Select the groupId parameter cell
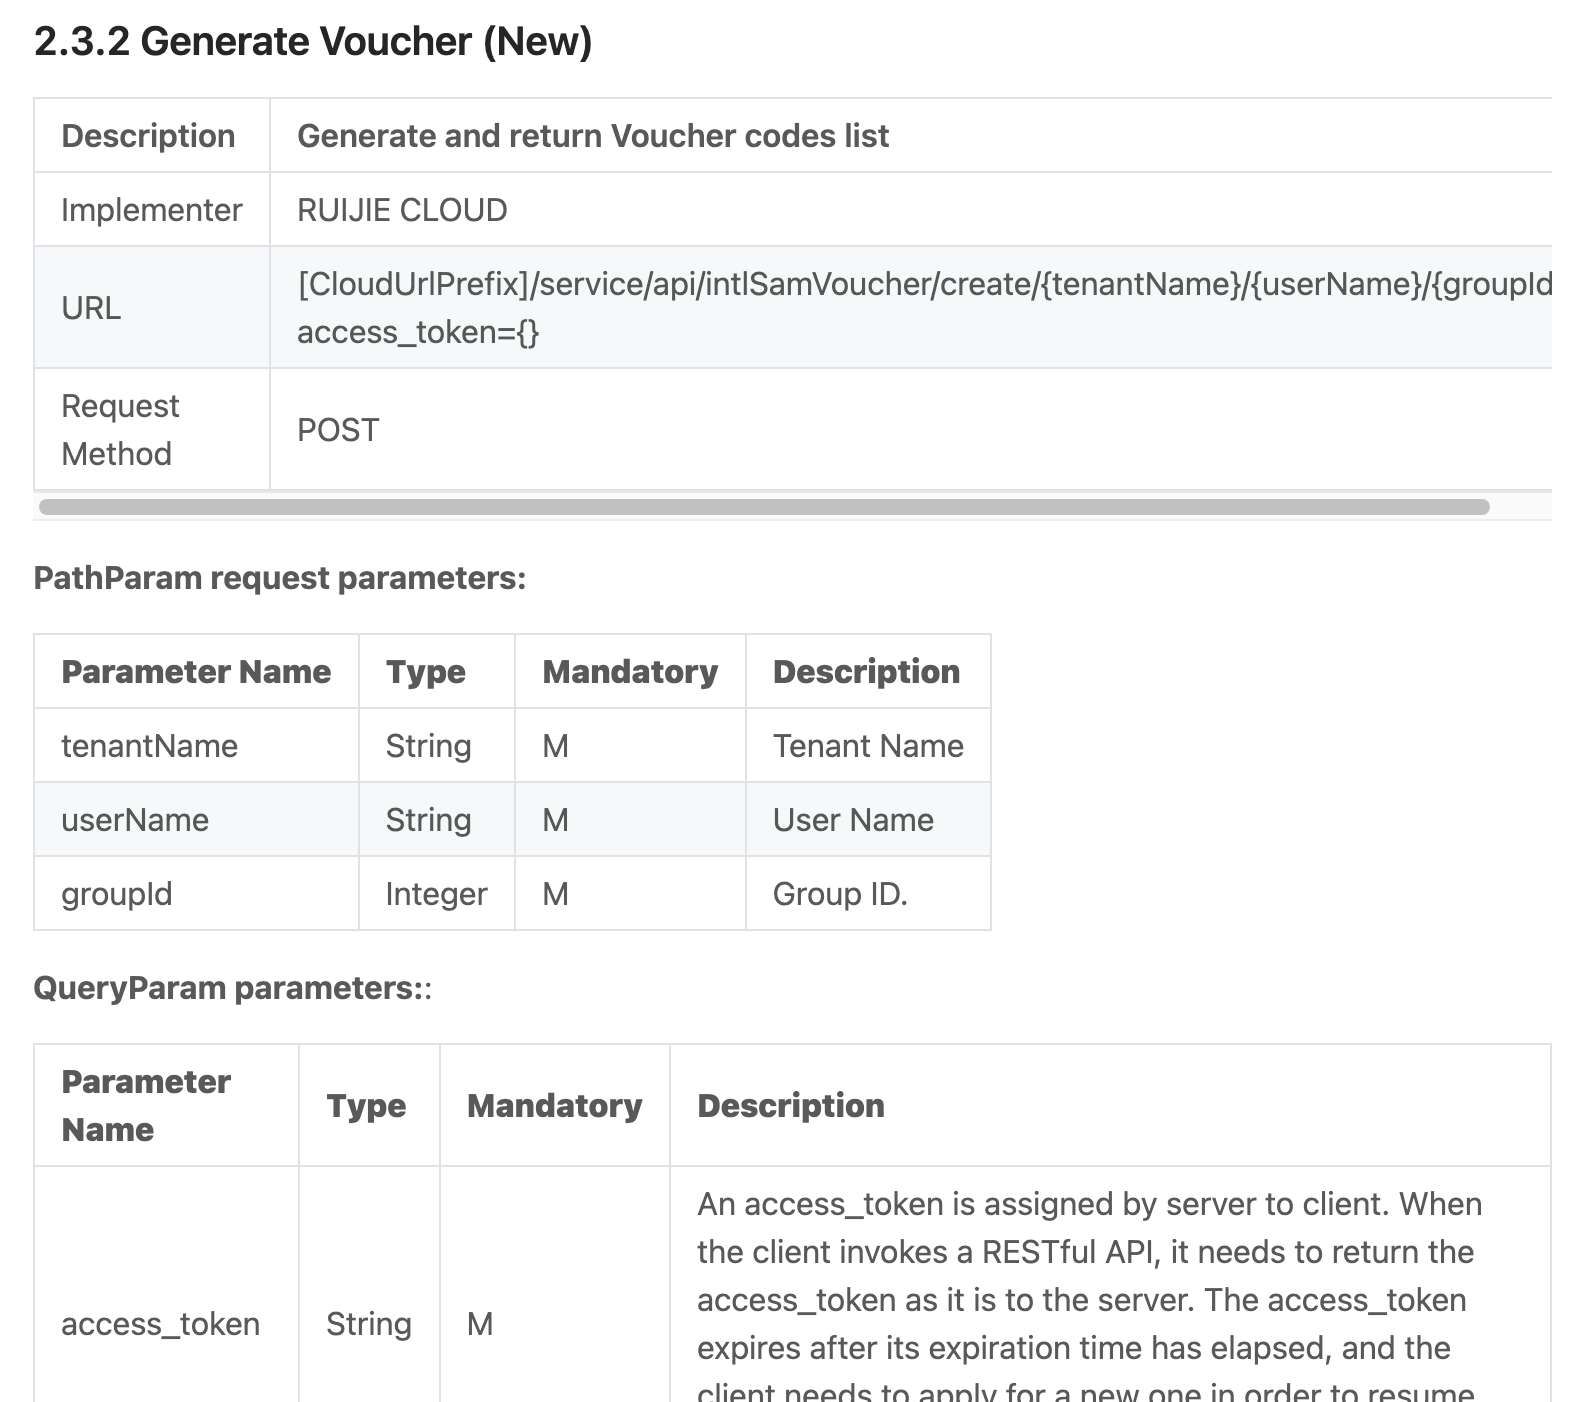This screenshot has height=1402, width=1588. [196, 894]
